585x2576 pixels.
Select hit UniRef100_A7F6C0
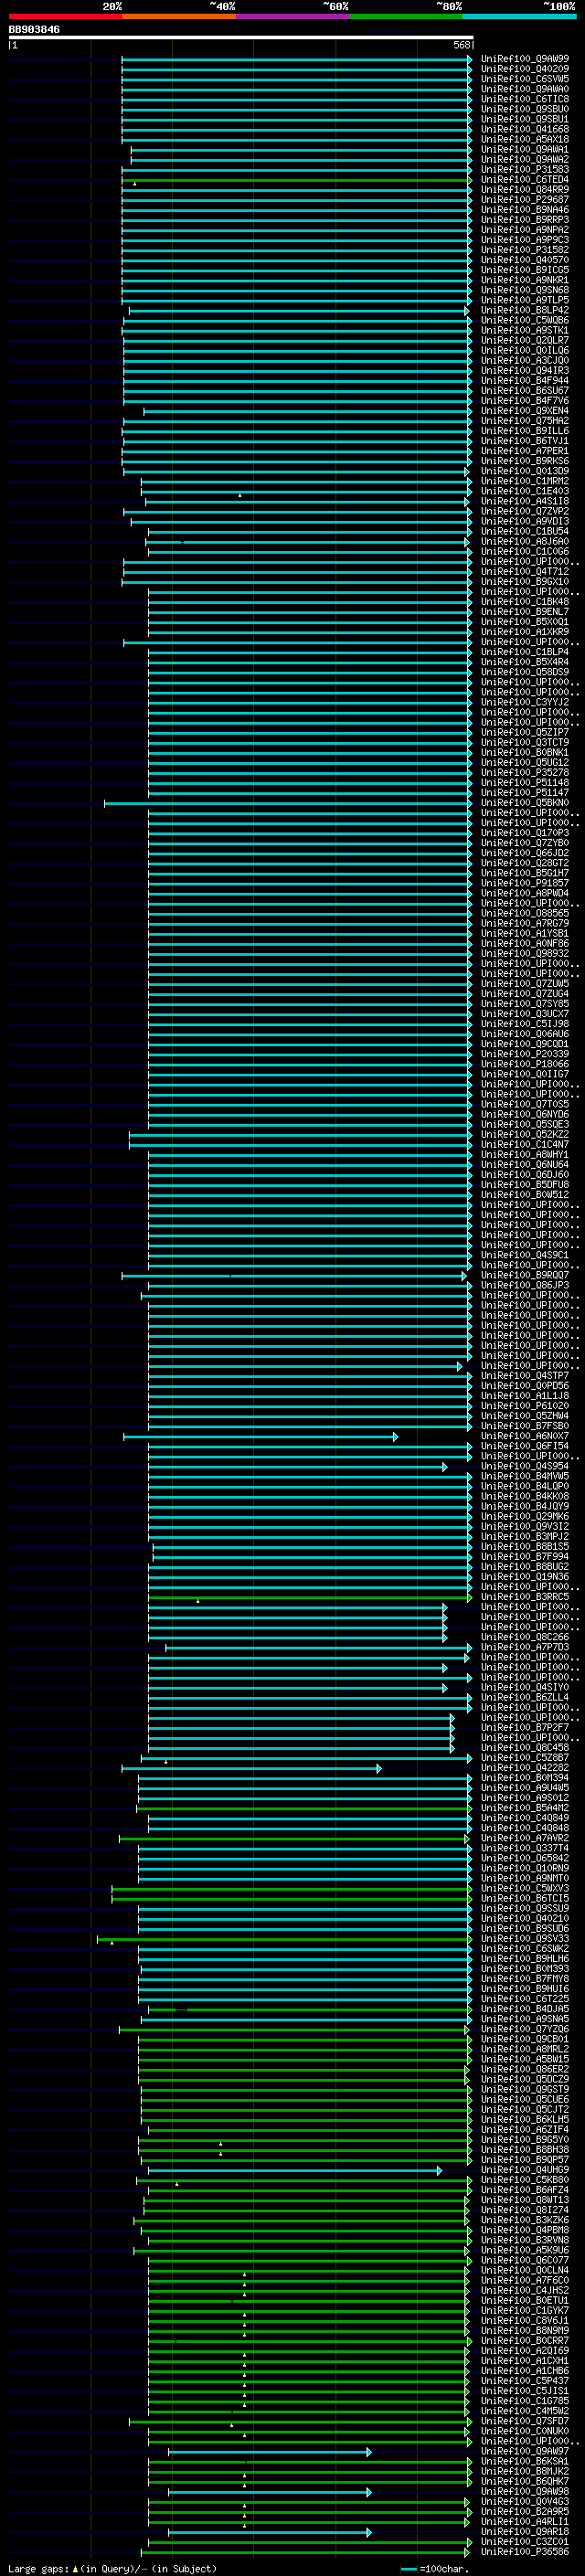point(525,2280)
